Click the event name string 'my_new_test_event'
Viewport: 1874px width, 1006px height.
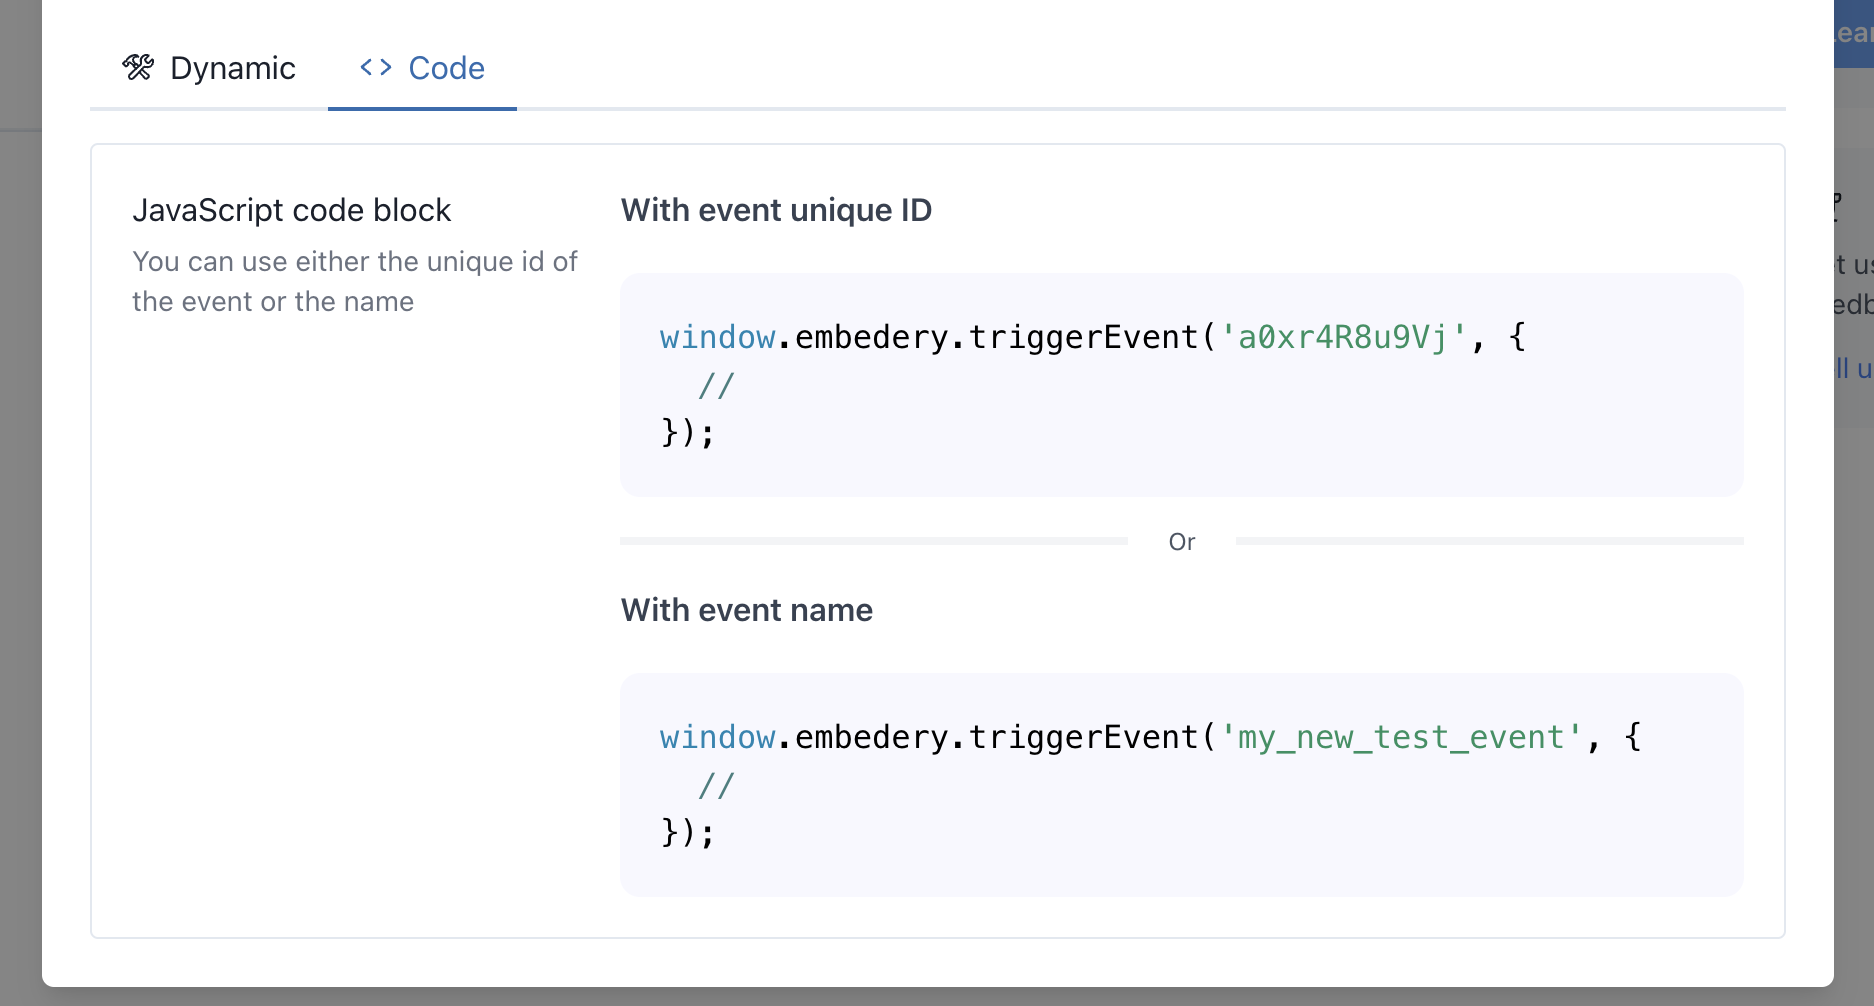1401,738
